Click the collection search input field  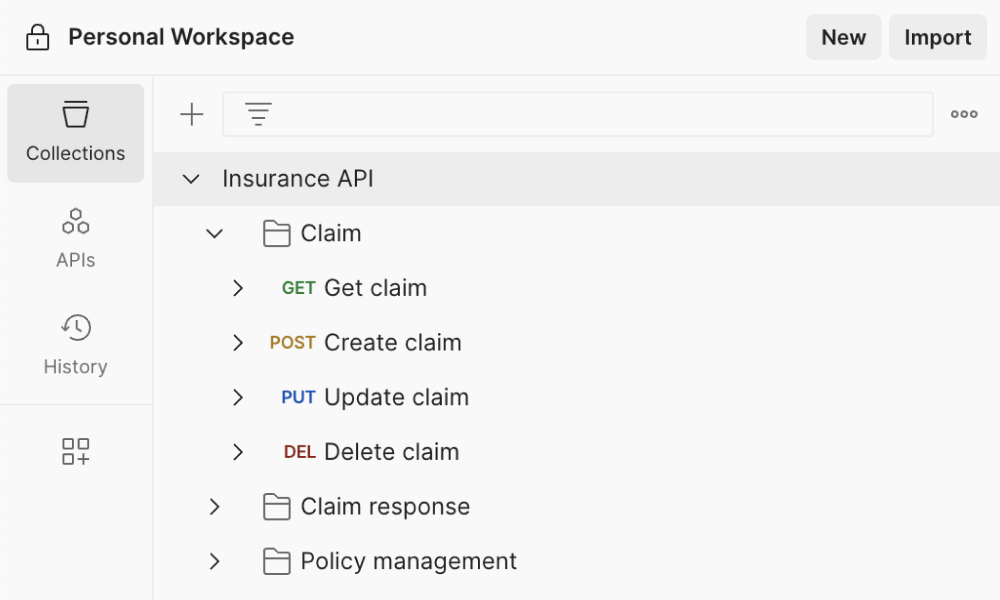point(575,113)
